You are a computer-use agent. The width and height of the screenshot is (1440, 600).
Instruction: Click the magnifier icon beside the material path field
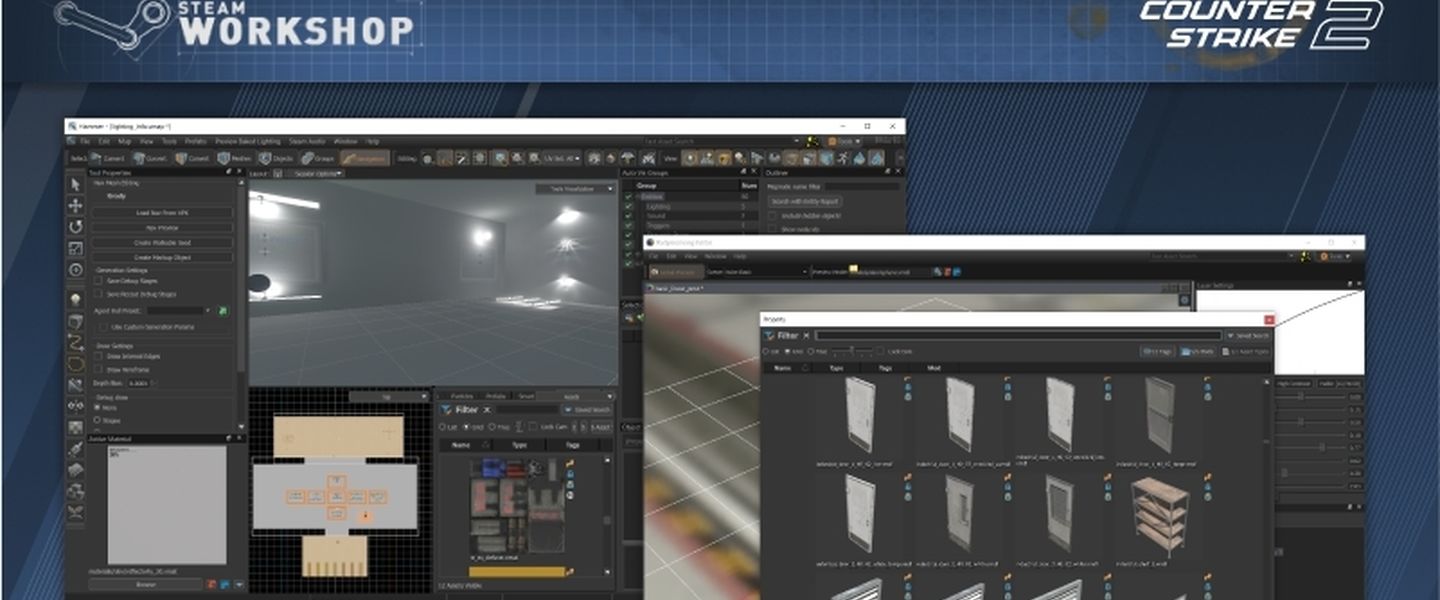click(937, 272)
